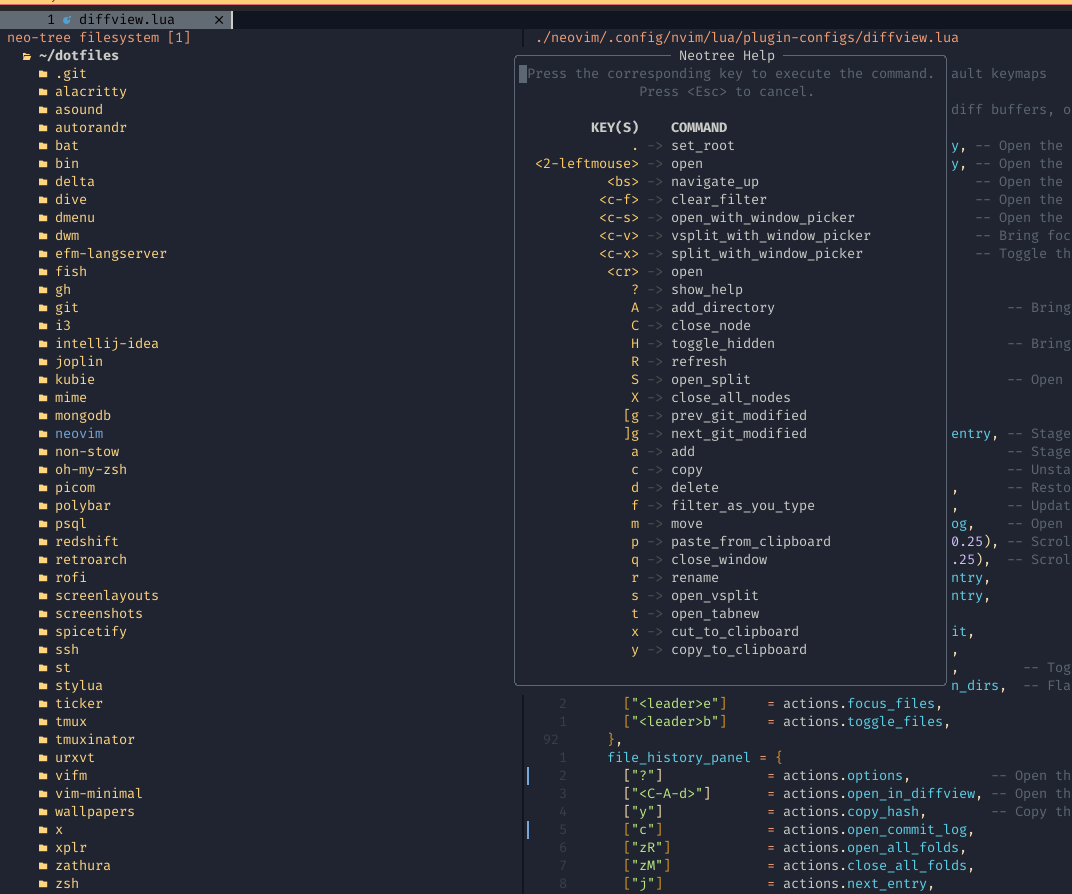The image size is (1072, 894).
Task: Click the folder icon beside asound
Action: click(43, 110)
